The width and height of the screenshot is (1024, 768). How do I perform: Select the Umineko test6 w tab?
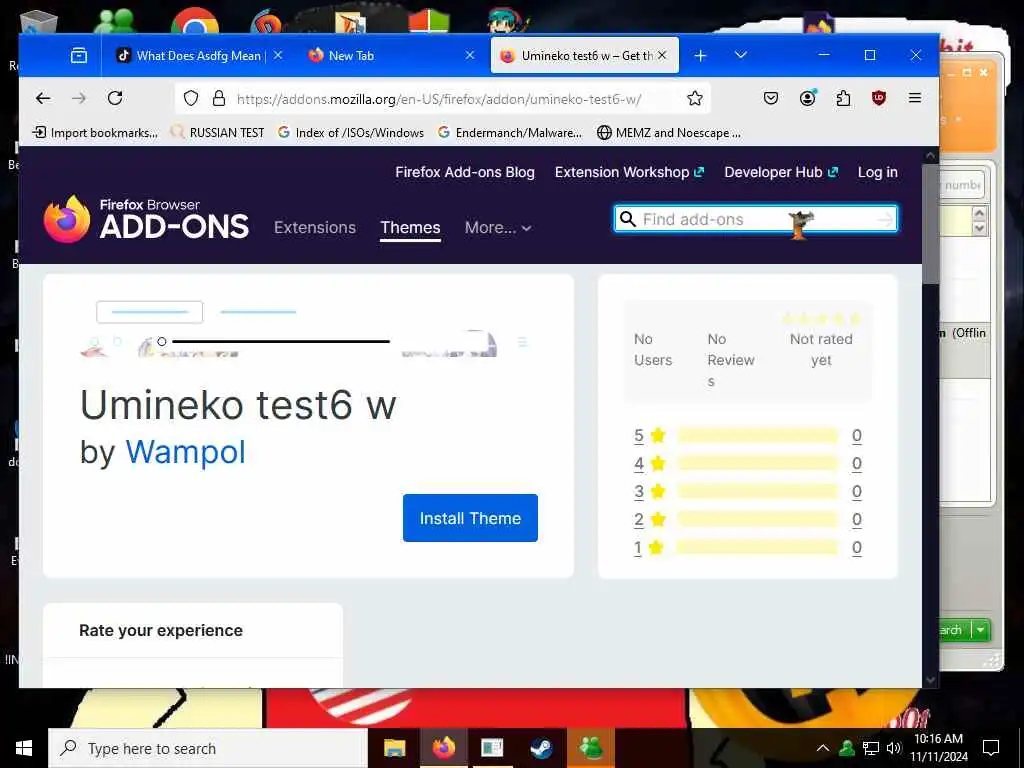coord(584,56)
